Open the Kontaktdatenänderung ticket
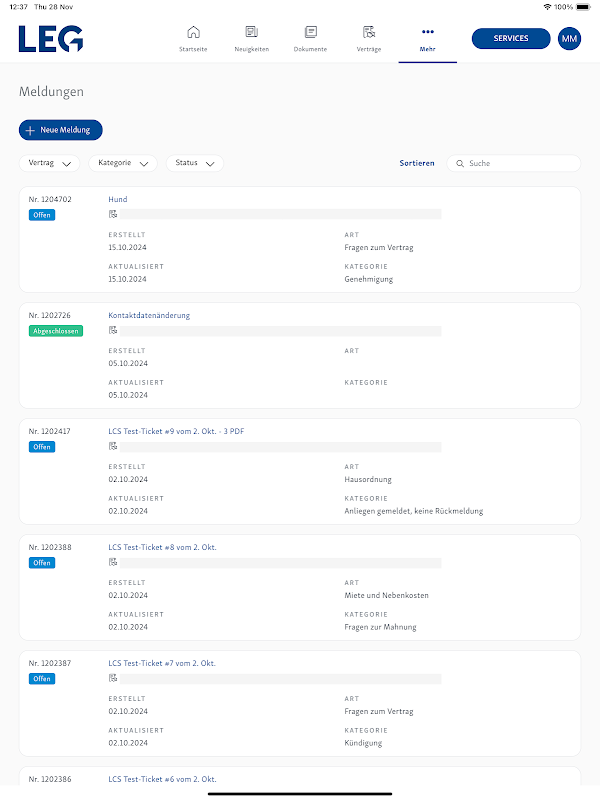 (x=149, y=315)
